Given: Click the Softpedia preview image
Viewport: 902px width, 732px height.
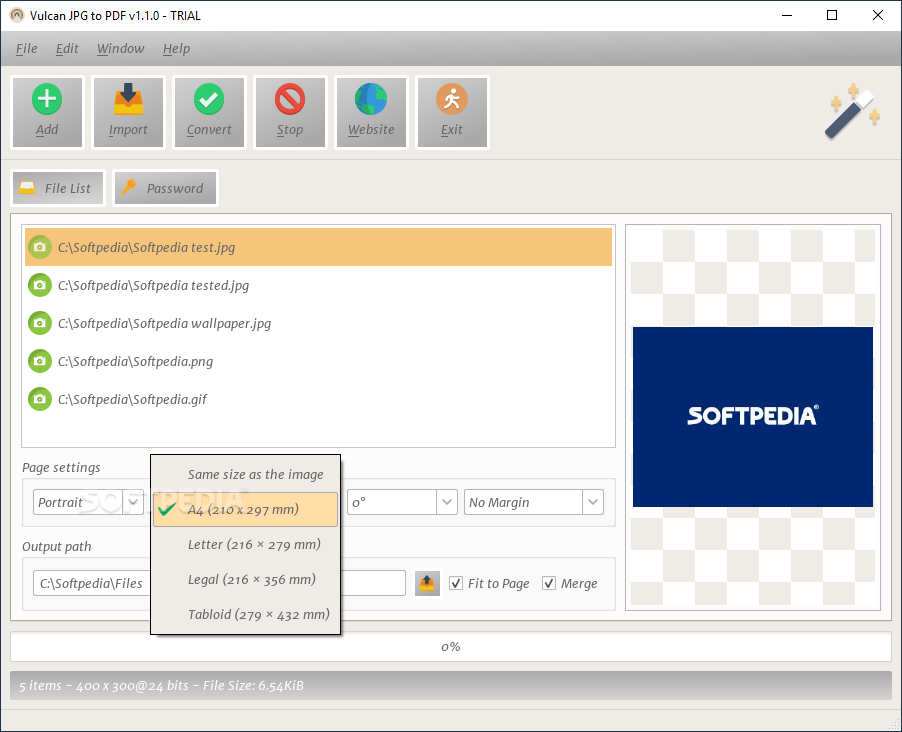Looking at the screenshot, I should [752, 417].
